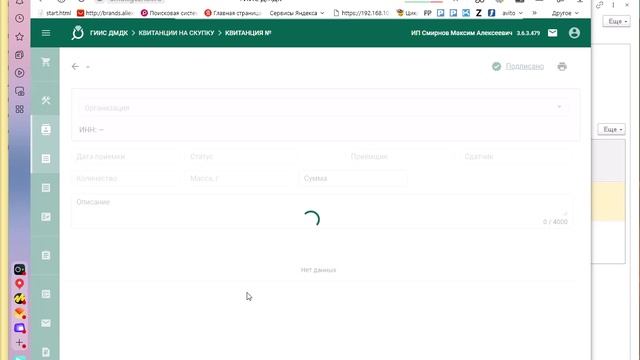The width and height of the screenshot is (640, 360).
Task: Open browser history clock icon
Action: pos(19,18)
